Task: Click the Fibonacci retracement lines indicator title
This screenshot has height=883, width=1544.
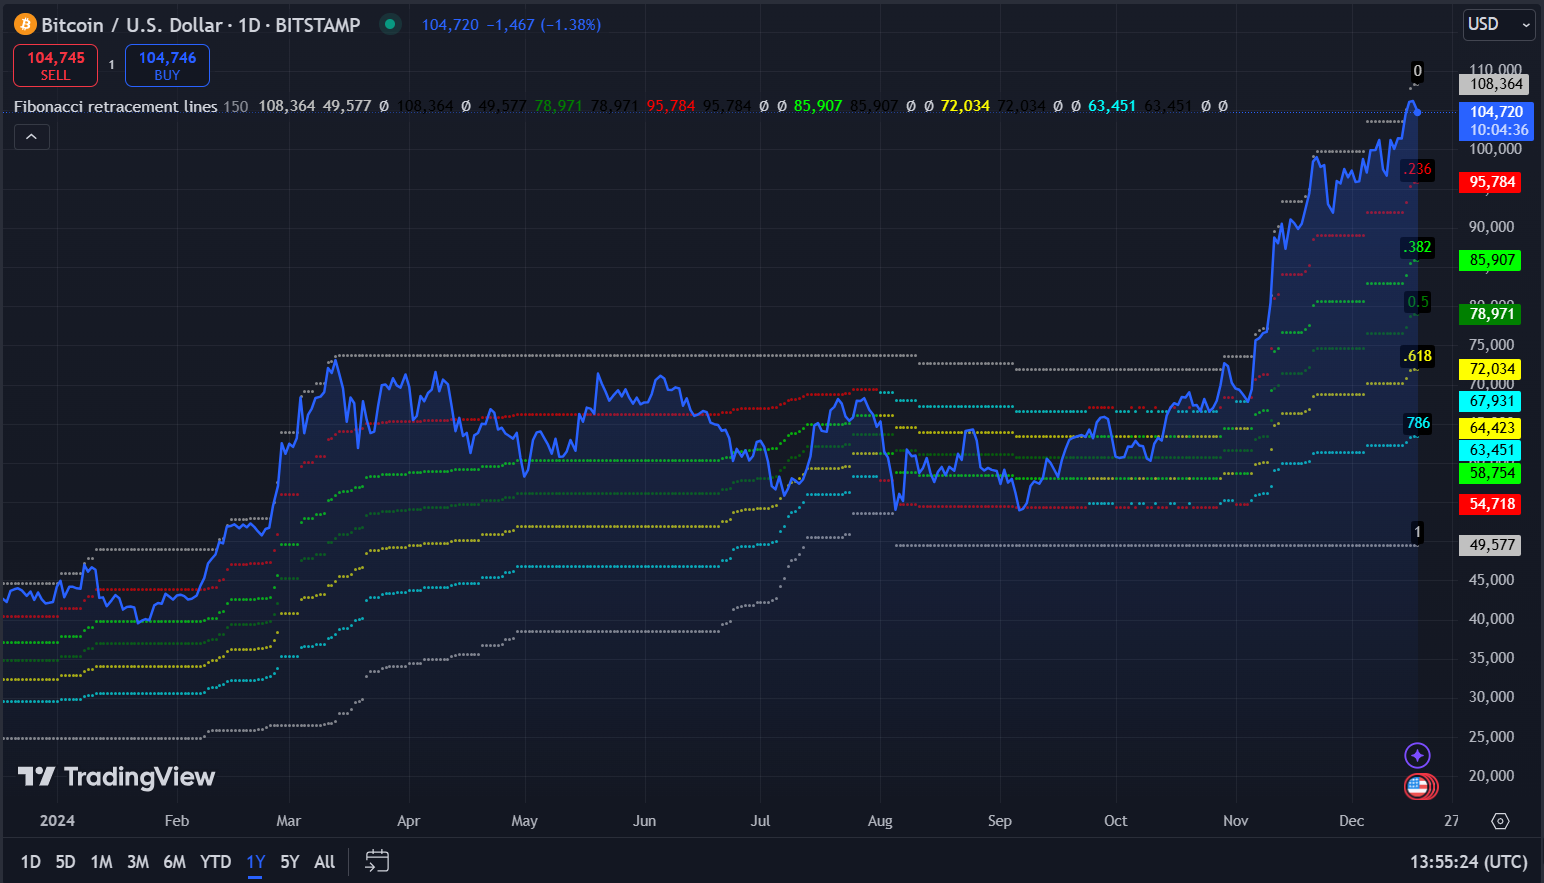Action: point(115,106)
